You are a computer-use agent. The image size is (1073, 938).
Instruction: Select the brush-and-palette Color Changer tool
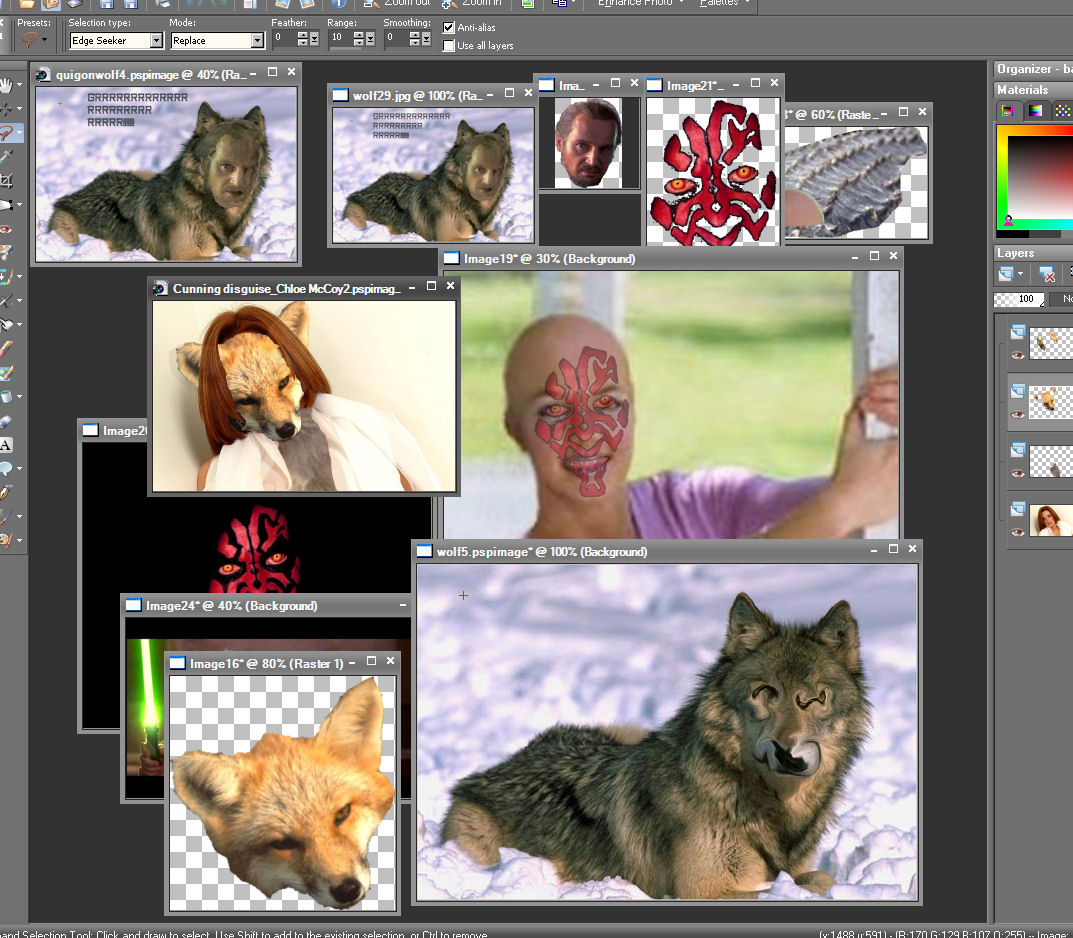pyautogui.click(x=6, y=373)
